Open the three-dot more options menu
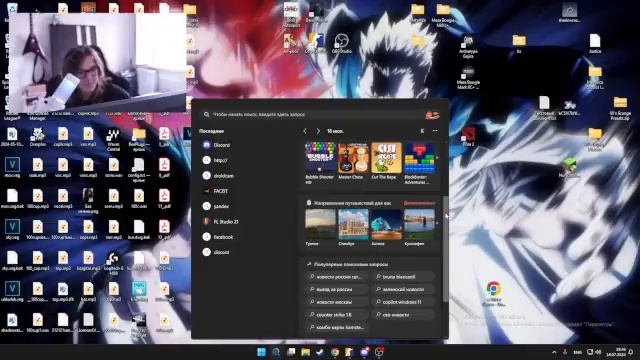This screenshot has width=640, height=360. pyautogui.click(x=435, y=131)
